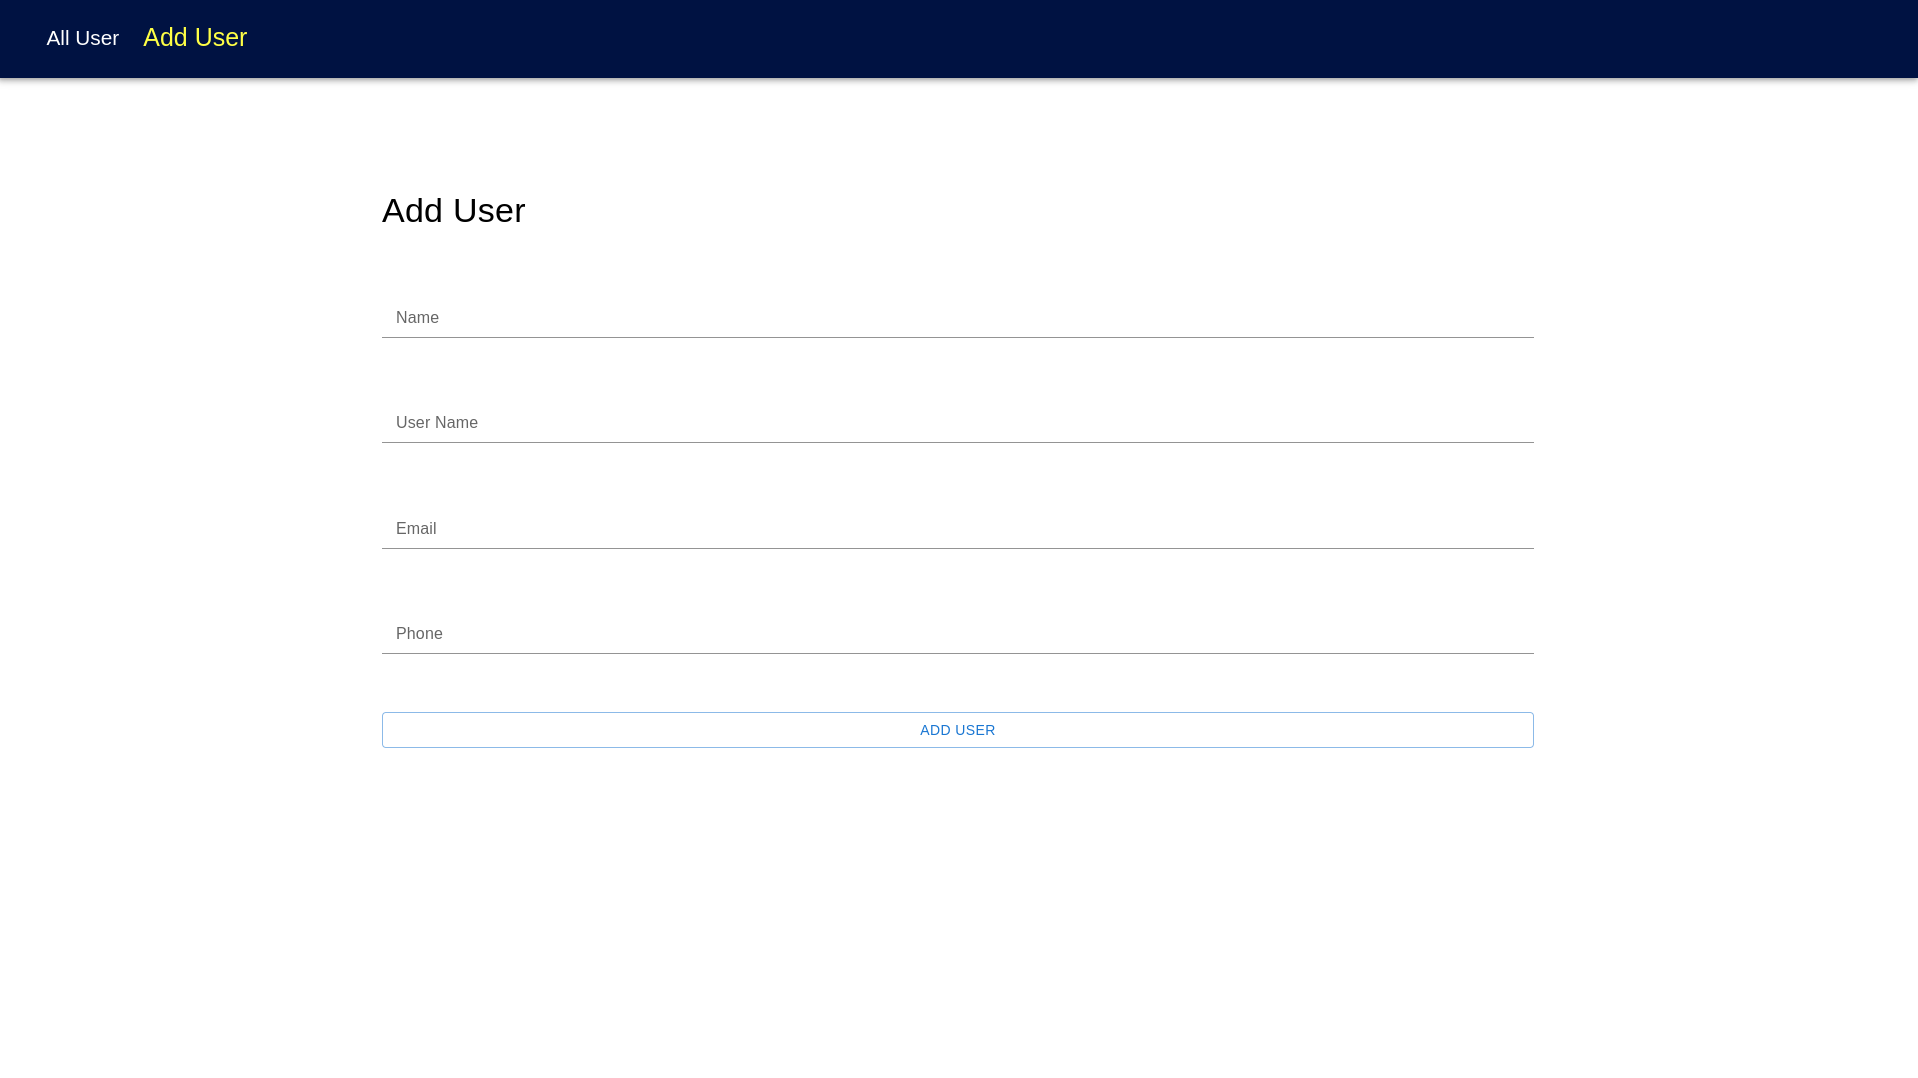The image size is (1918, 1078).
Task: Click the blank white area below the ADD USER button
Action: click(x=957, y=900)
